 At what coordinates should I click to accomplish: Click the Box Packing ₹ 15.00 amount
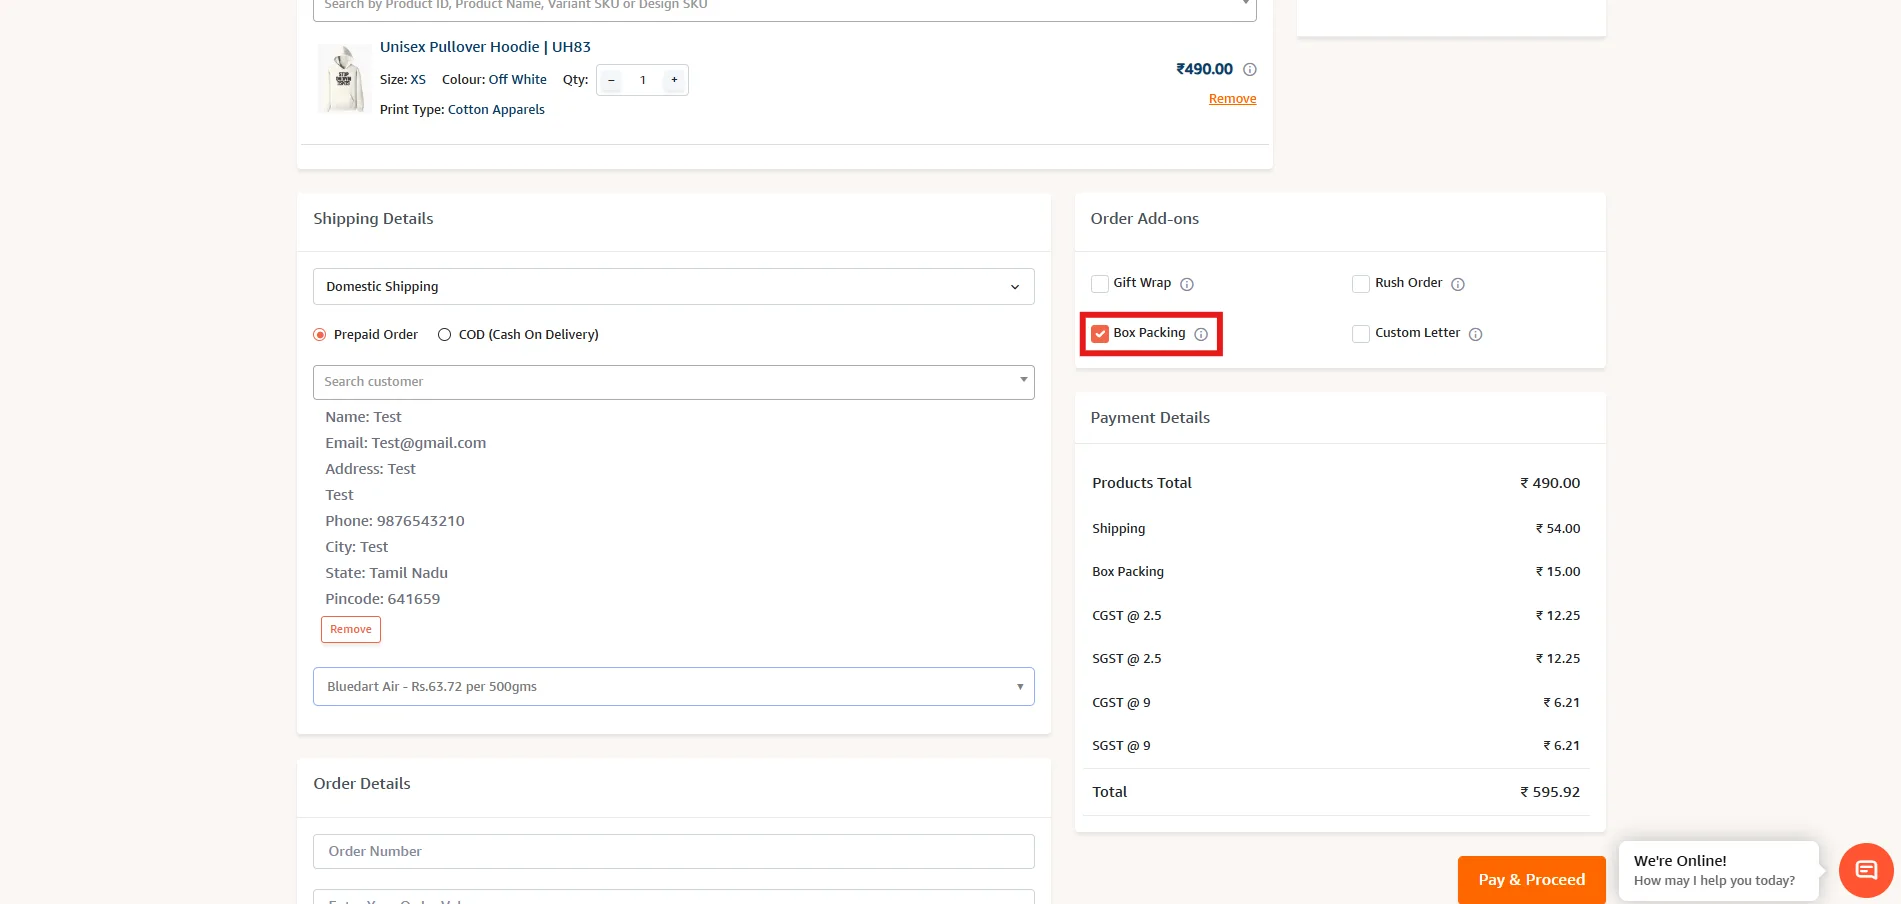(1558, 572)
